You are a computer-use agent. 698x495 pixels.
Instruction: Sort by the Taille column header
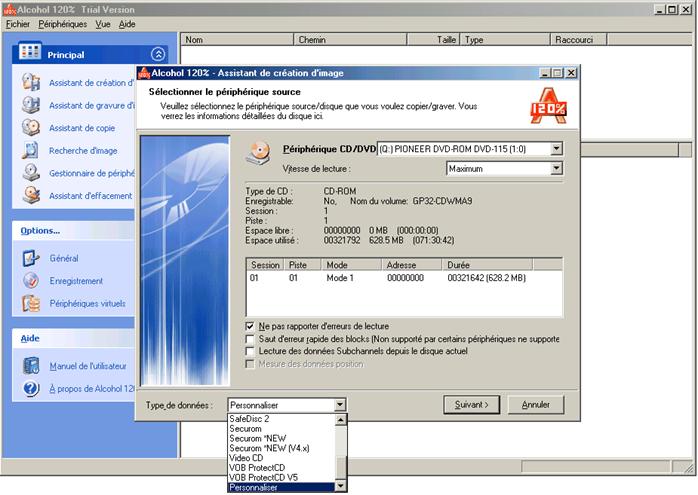pos(433,40)
